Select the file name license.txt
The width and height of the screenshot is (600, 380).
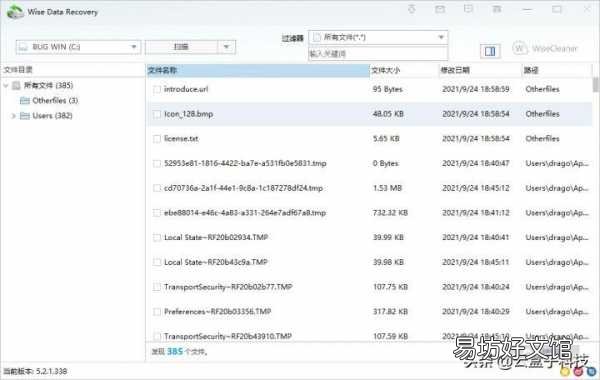coord(181,139)
